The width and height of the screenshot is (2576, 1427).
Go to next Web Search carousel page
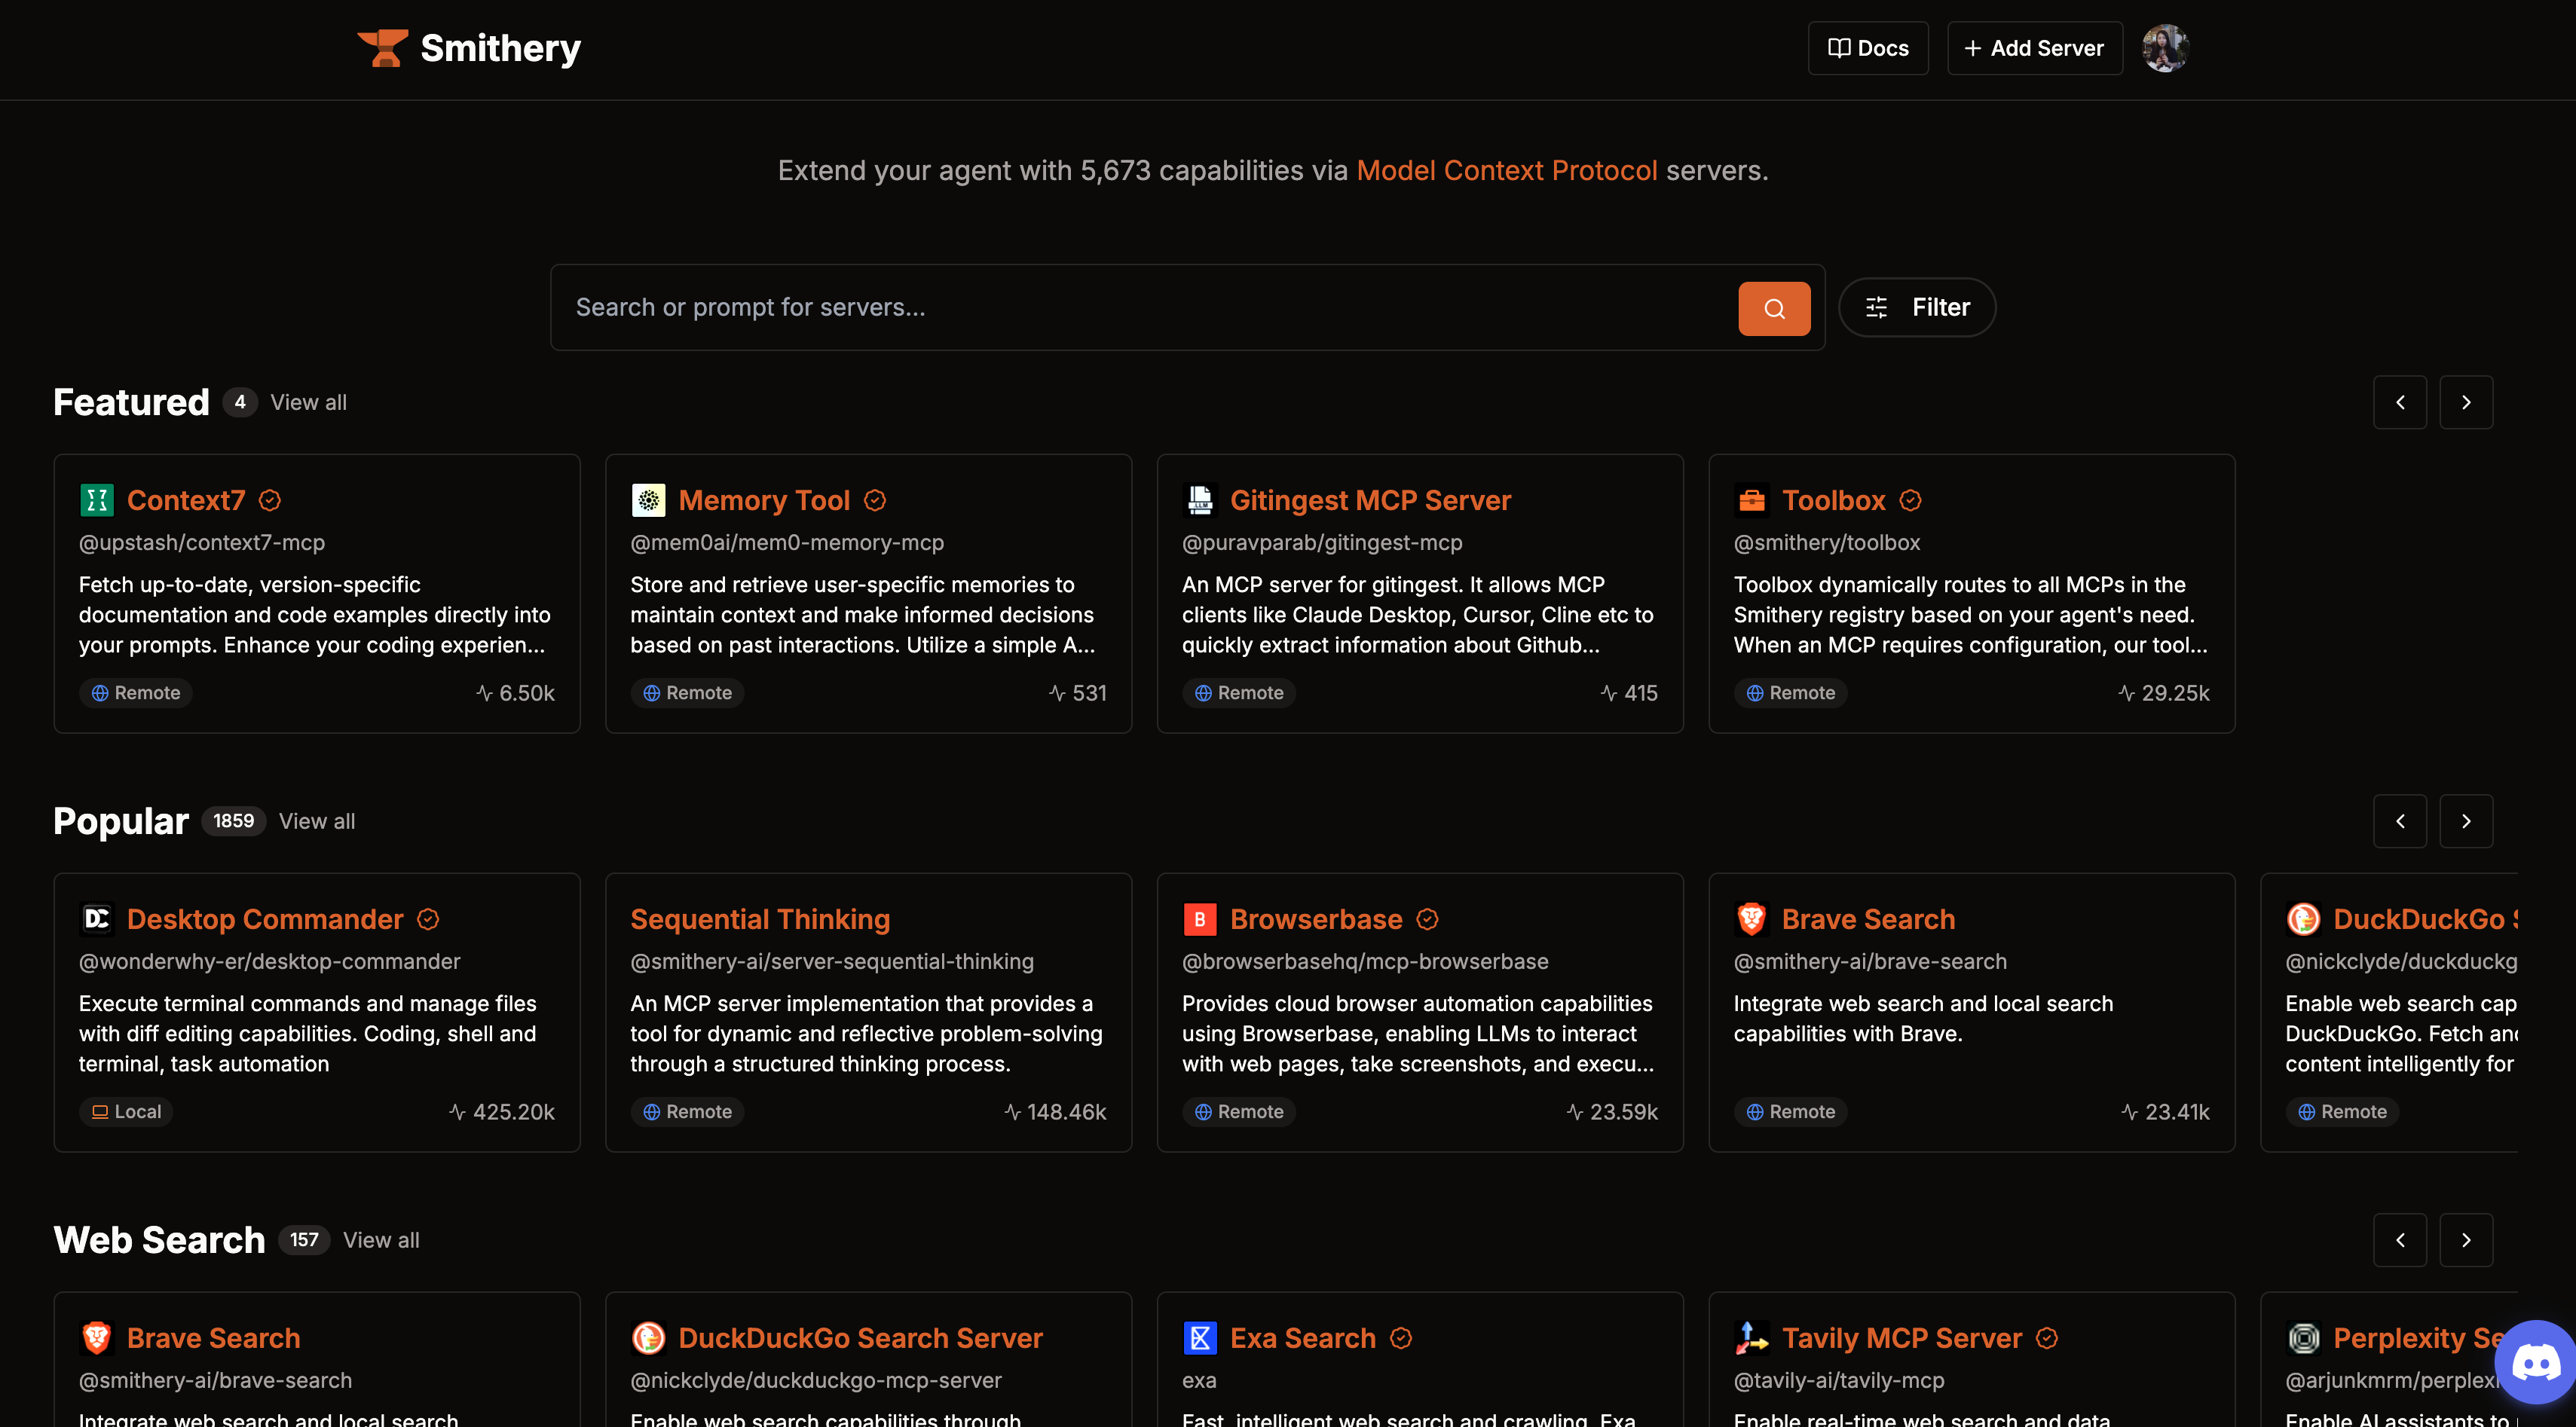click(2466, 1240)
